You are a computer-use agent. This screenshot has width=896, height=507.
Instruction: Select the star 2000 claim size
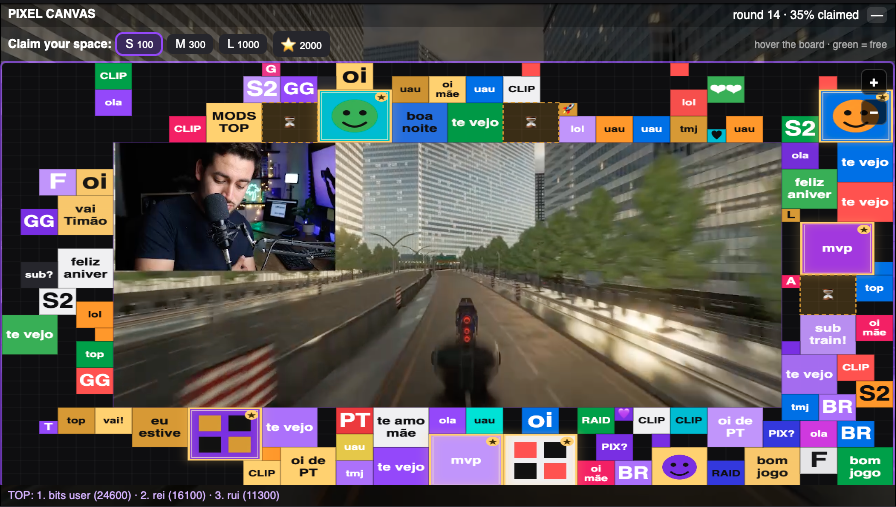click(x=302, y=45)
